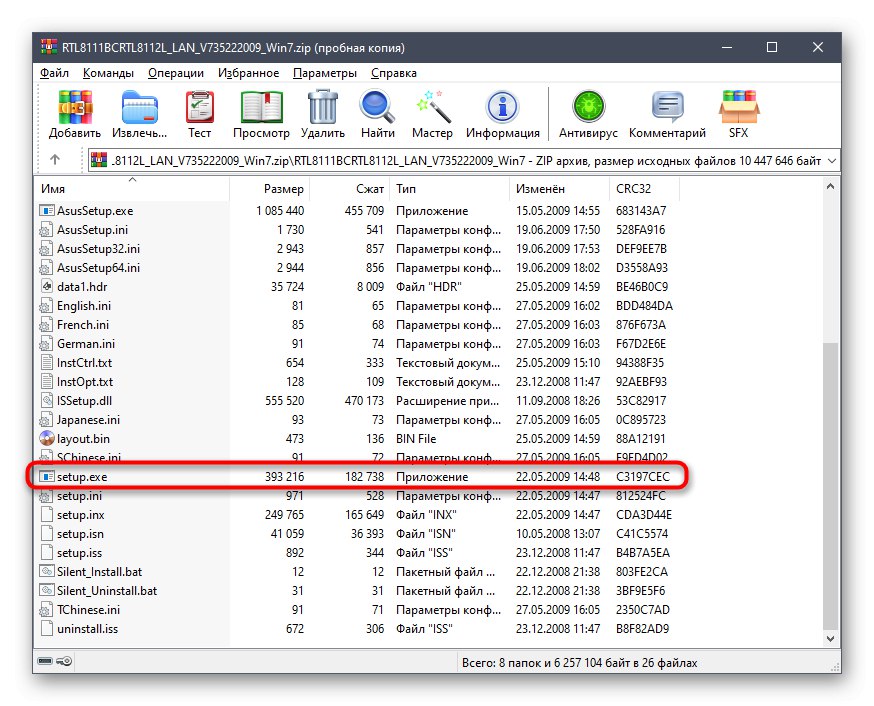Select the AsusSetup.ini file name

pos(92,230)
